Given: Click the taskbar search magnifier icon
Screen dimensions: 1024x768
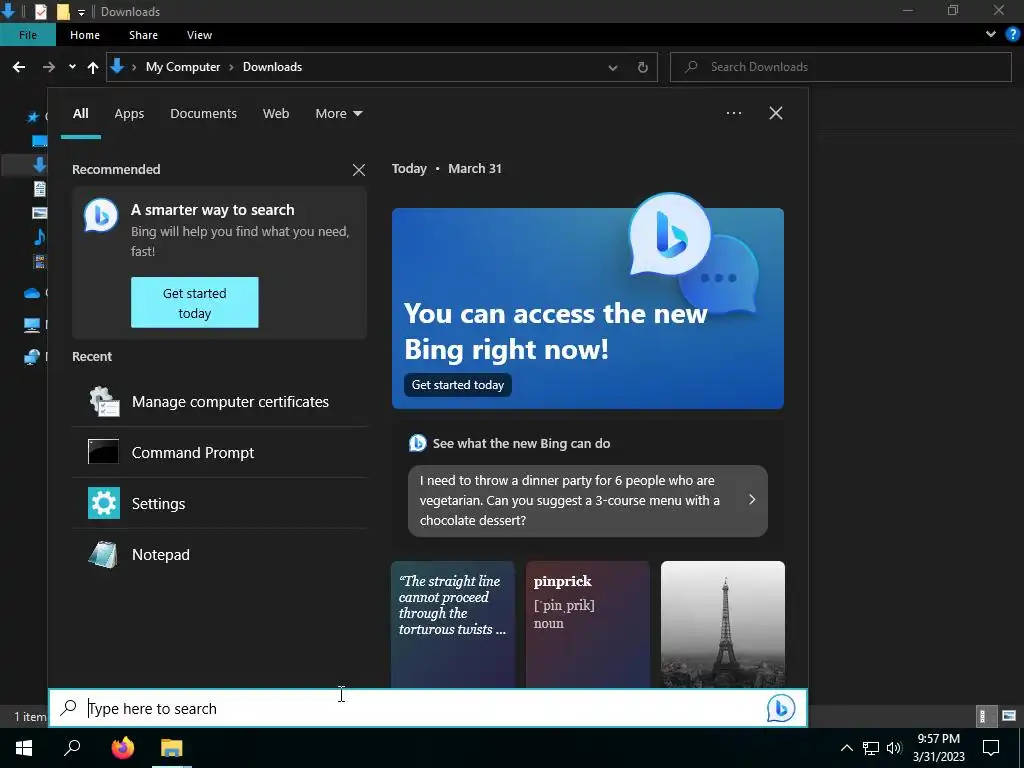Looking at the screenshot, I should click(x=72, y=748).
